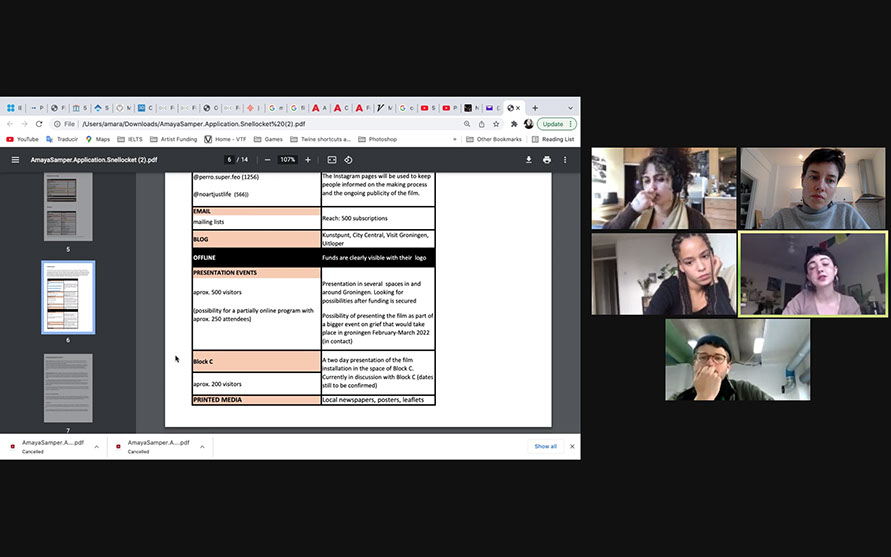The image size is (891, 557).
Task: Click the Chrome Update button
Action: pyautogui.click(x=553, y=124)
